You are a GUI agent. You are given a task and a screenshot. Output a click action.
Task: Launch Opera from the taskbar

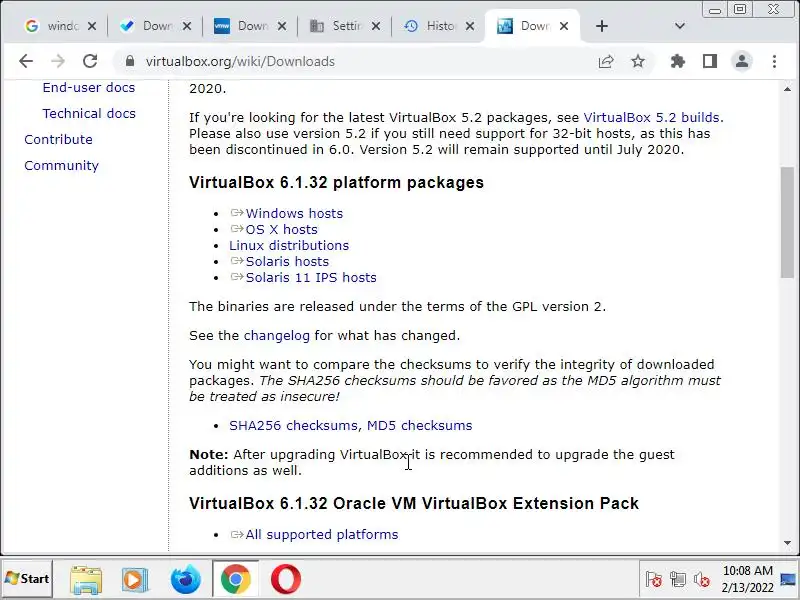click(286, 579)
